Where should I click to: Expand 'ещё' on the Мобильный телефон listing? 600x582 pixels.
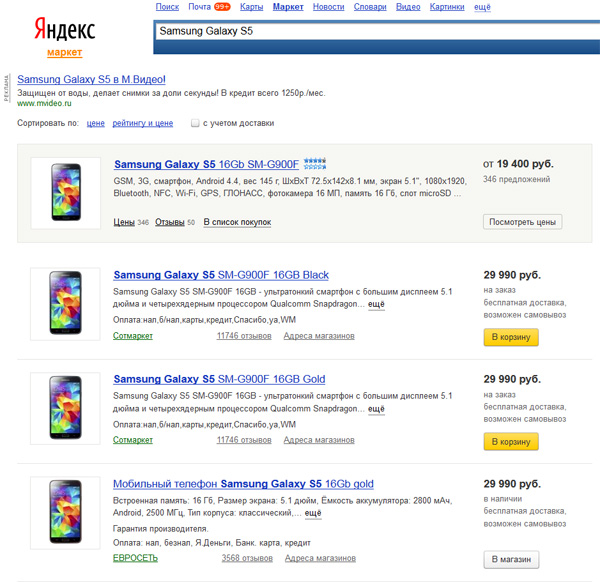[313, 513]
